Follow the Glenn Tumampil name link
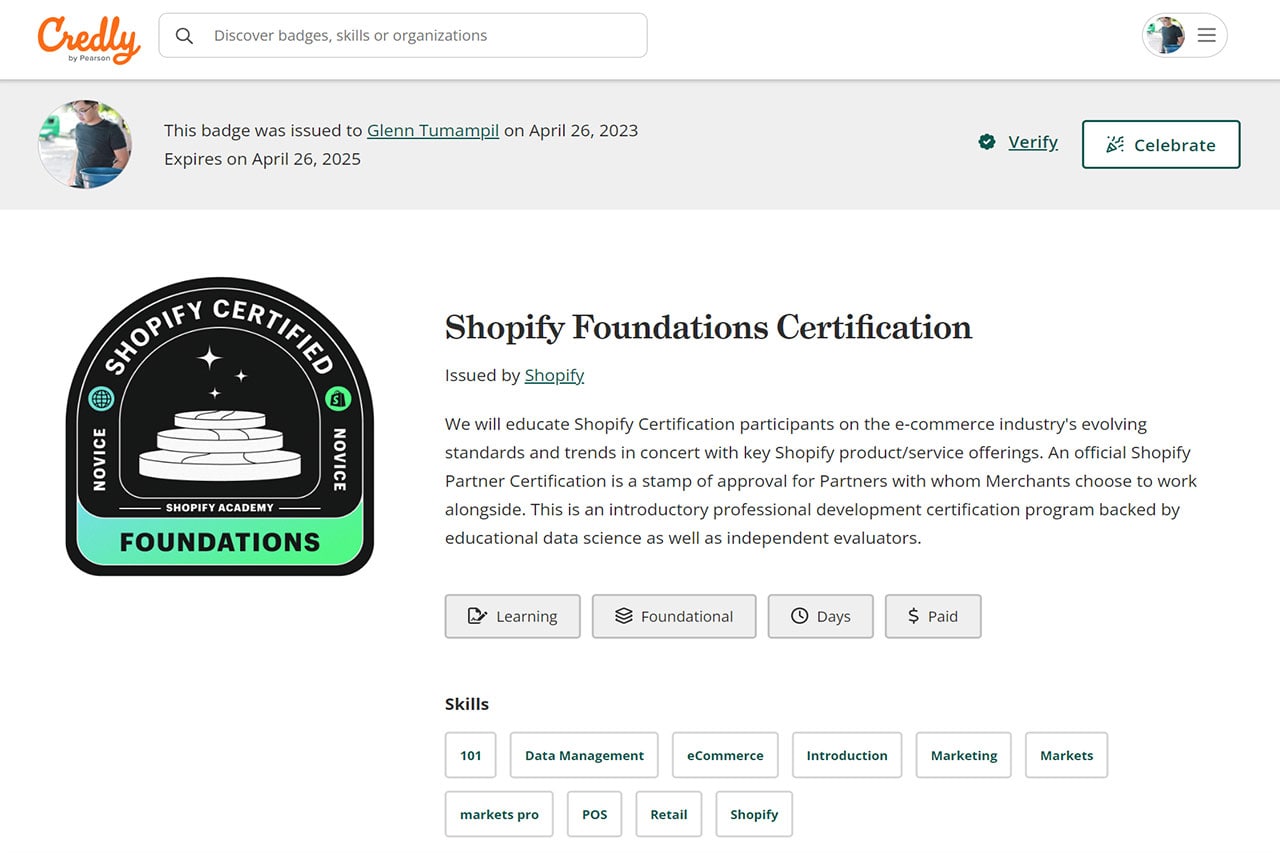Viewport: 1280px width, 853px height. 433,130
